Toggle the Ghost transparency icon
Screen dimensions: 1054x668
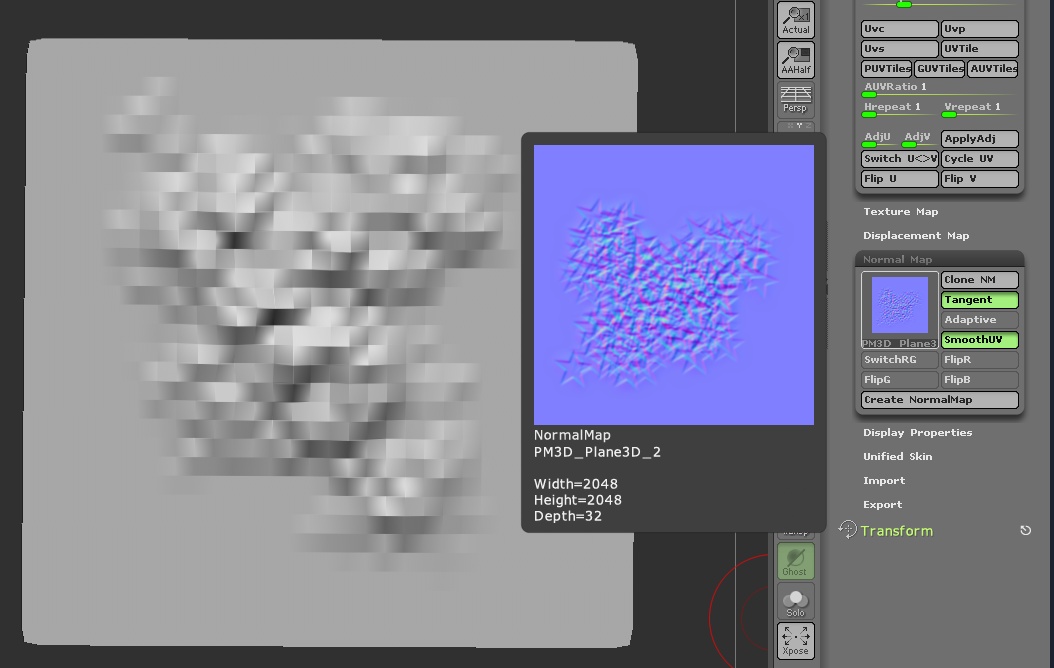[796, 561]
